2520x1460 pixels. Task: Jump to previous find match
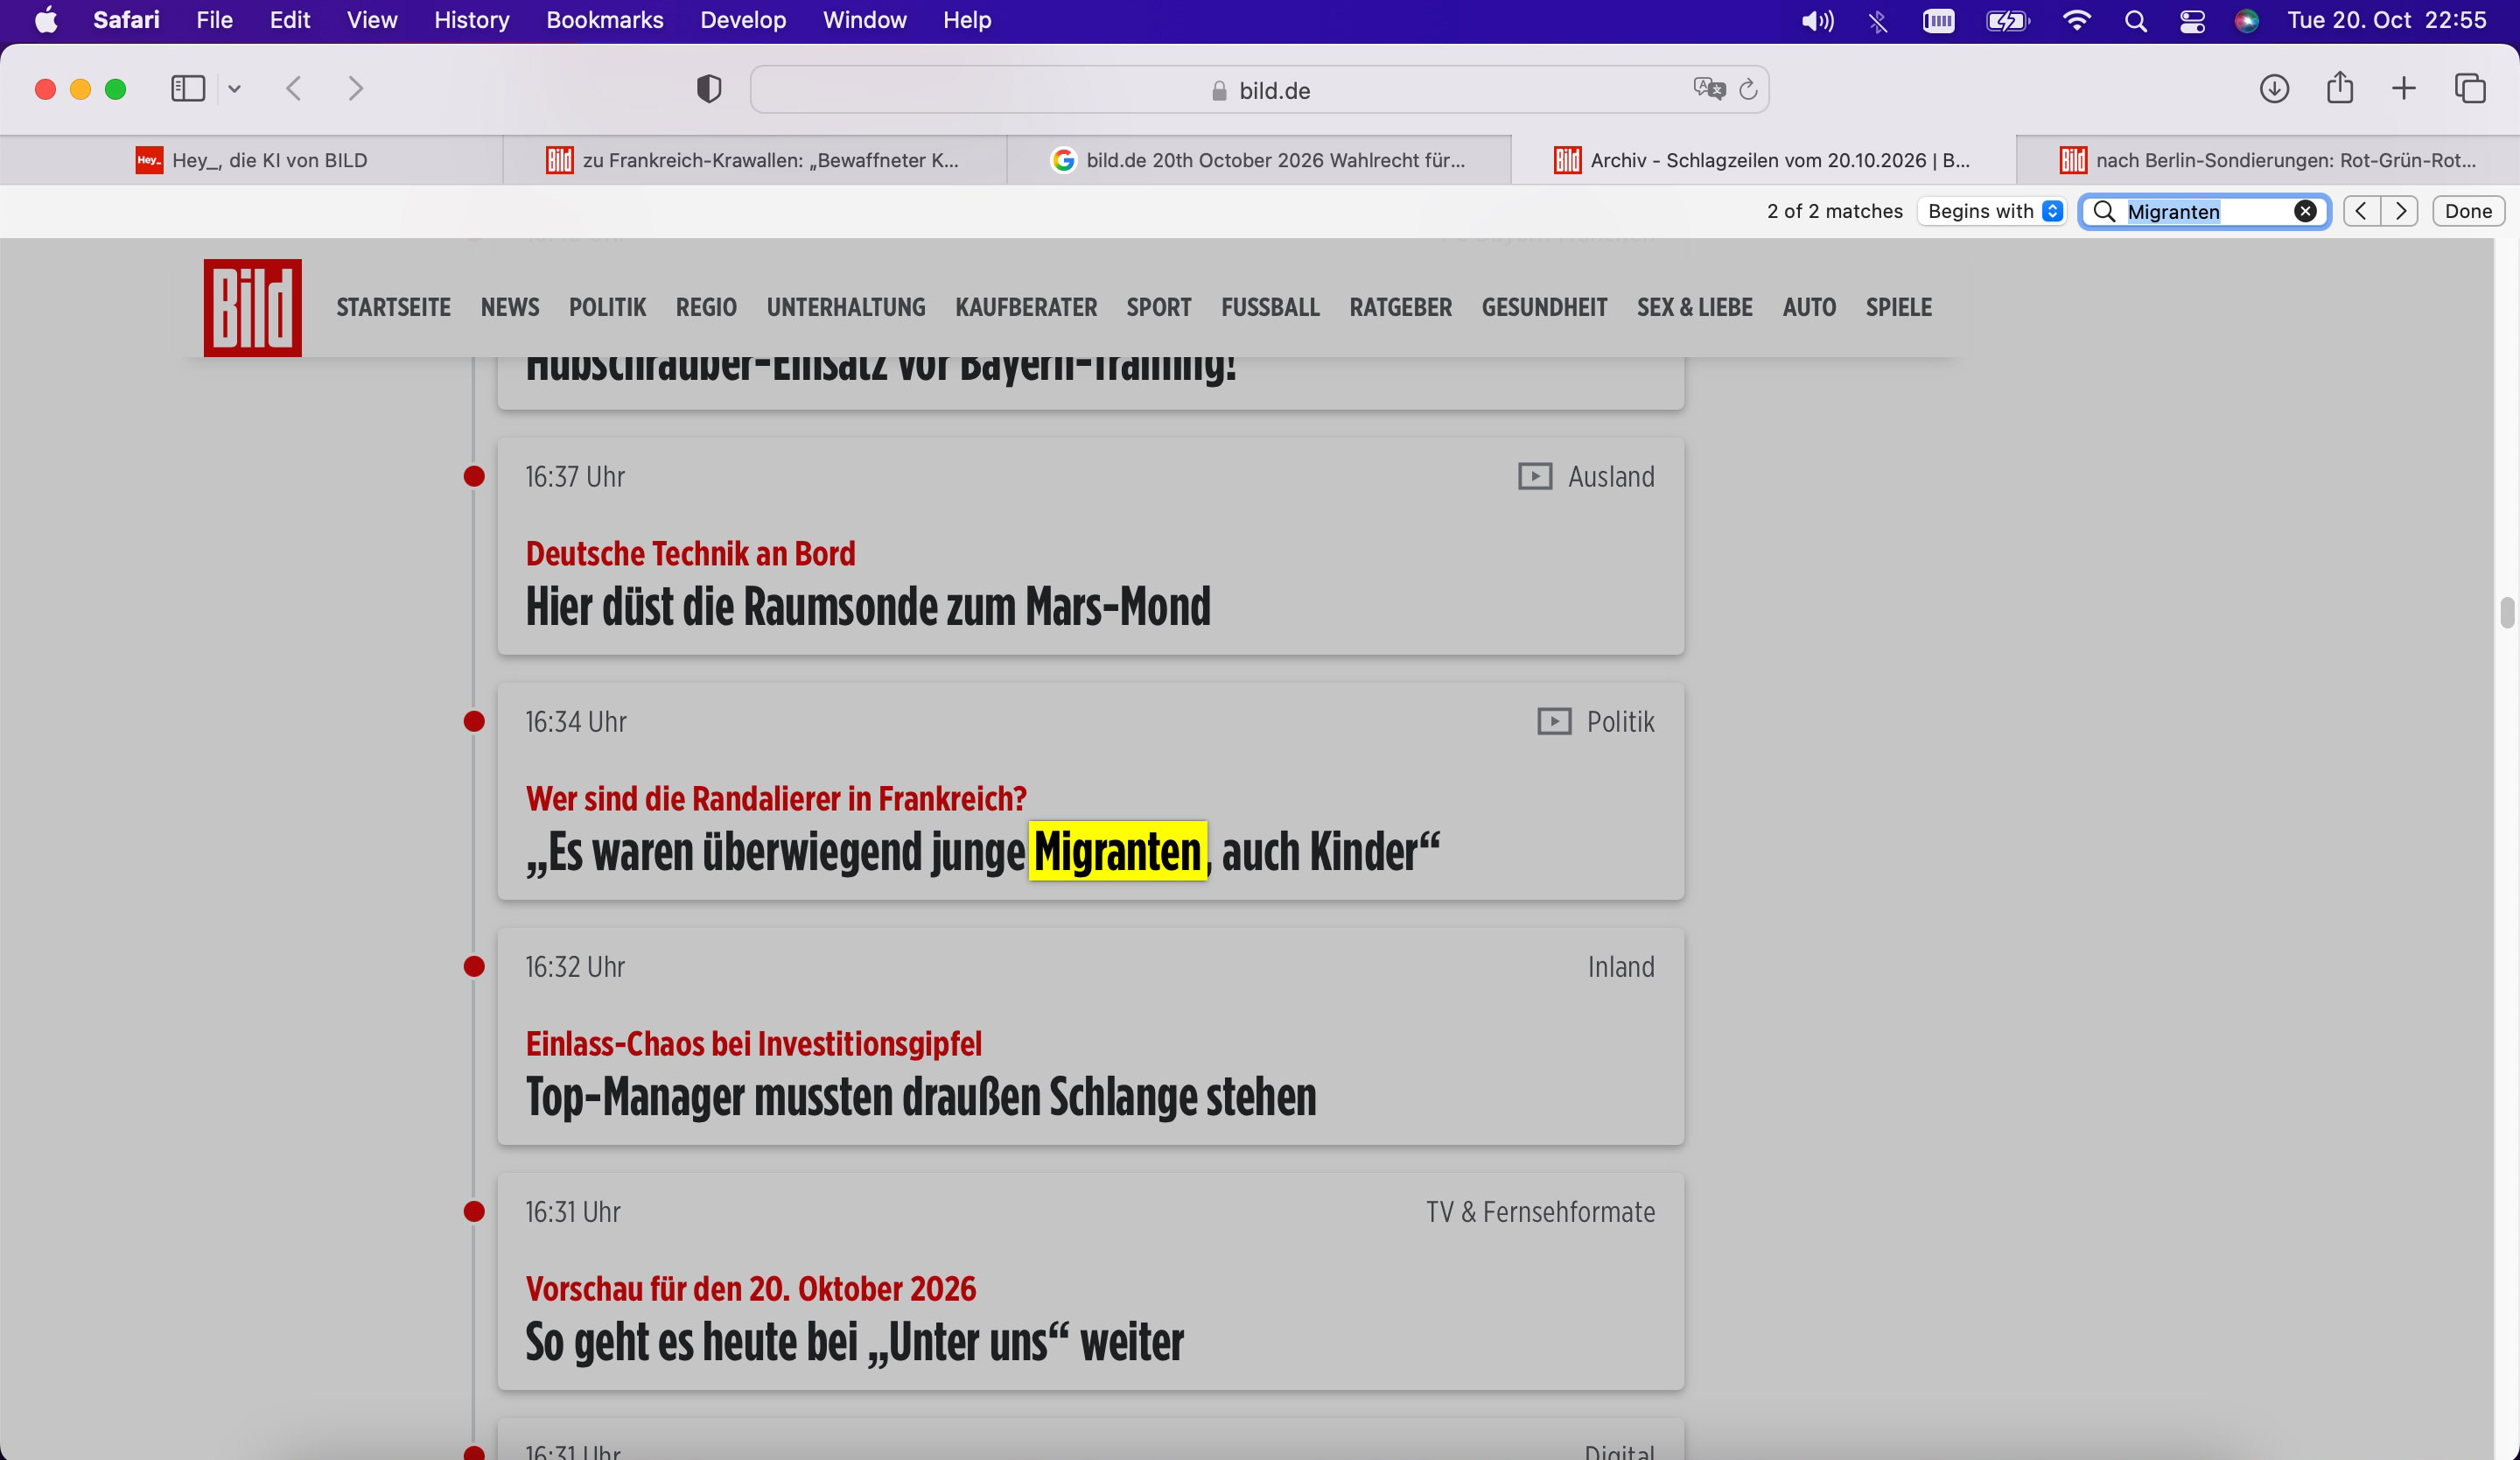pyautogui.click(x=2361, y=211)
